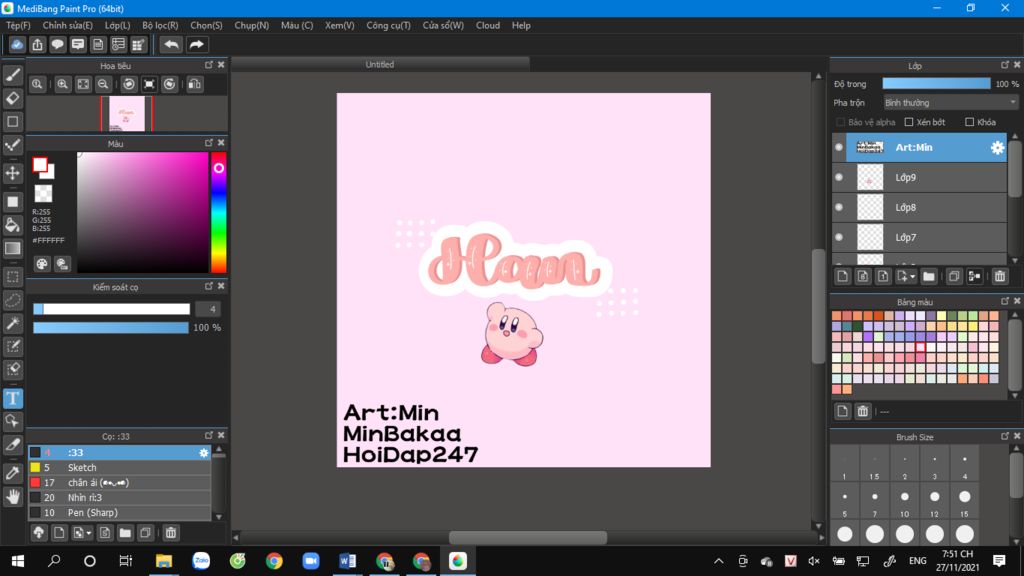The image size is (1024, 576).
Task: Toggle visibility of Art:Min layer
Action: click(839, 148)
